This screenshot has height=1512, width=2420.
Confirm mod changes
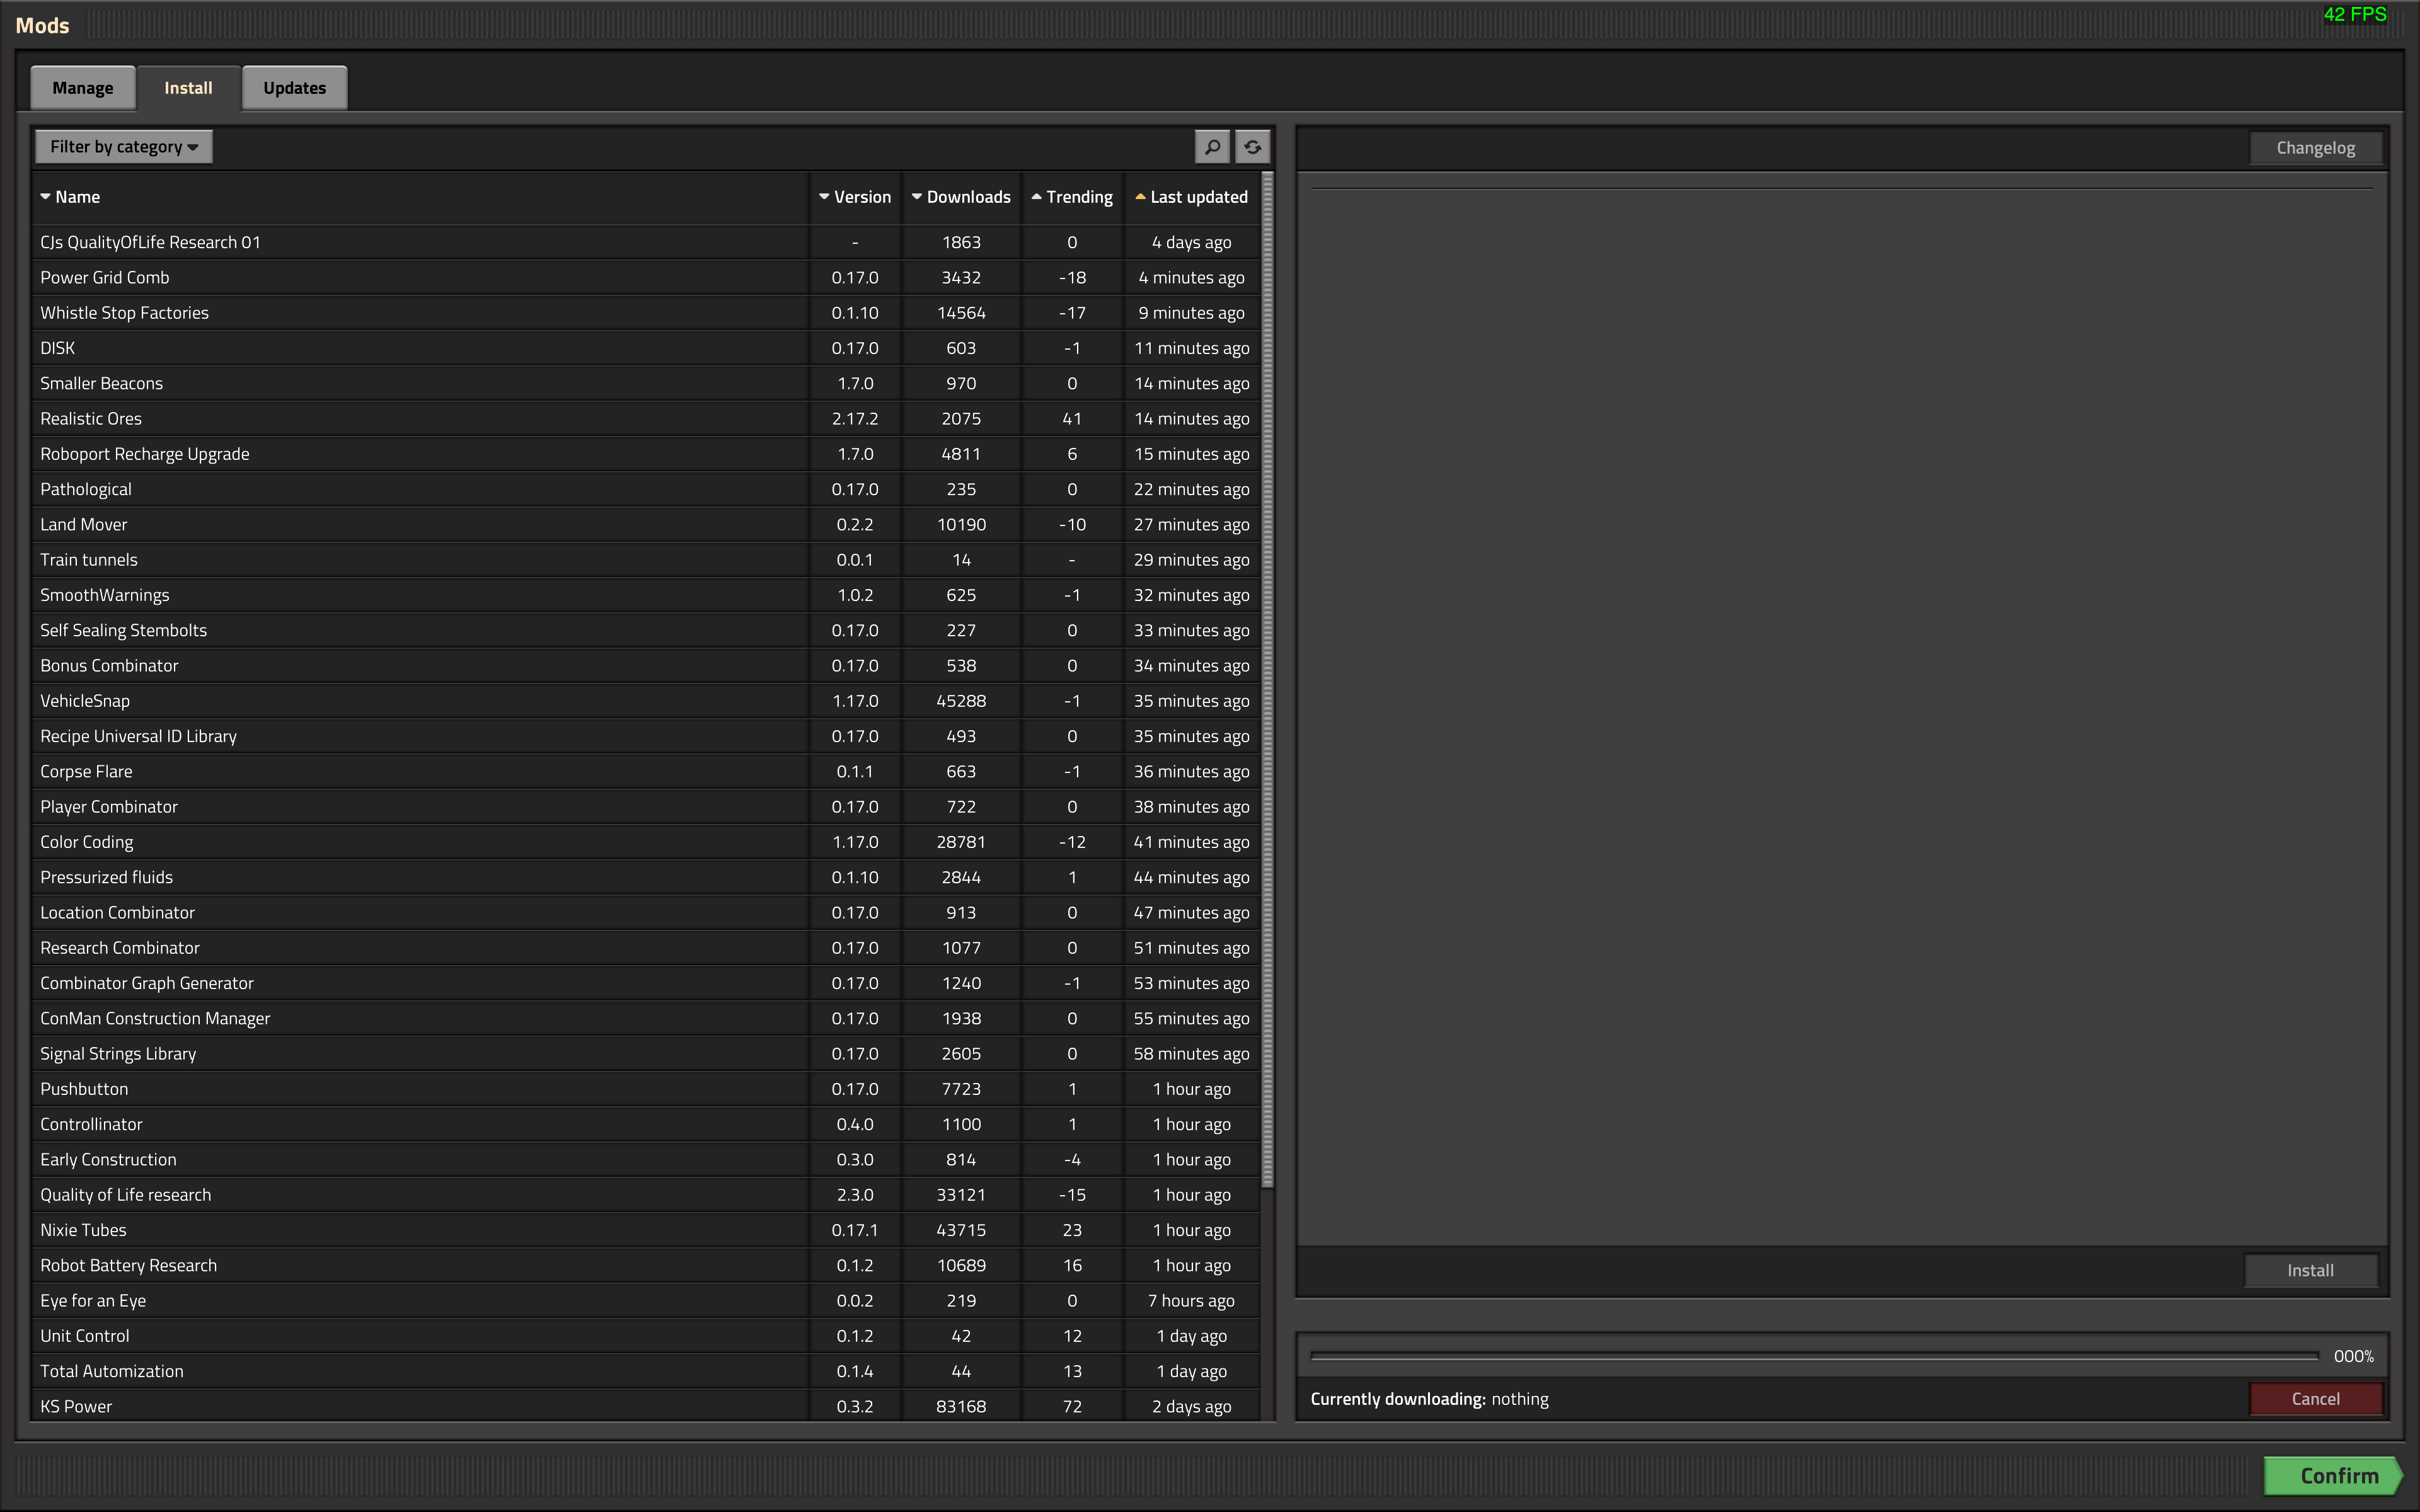(x=2333, y=1476)
